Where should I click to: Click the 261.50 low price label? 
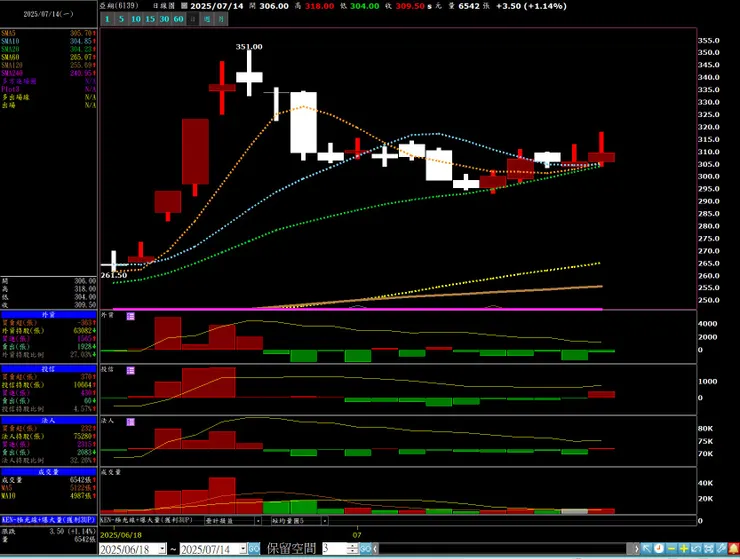(x=114, y=275)
